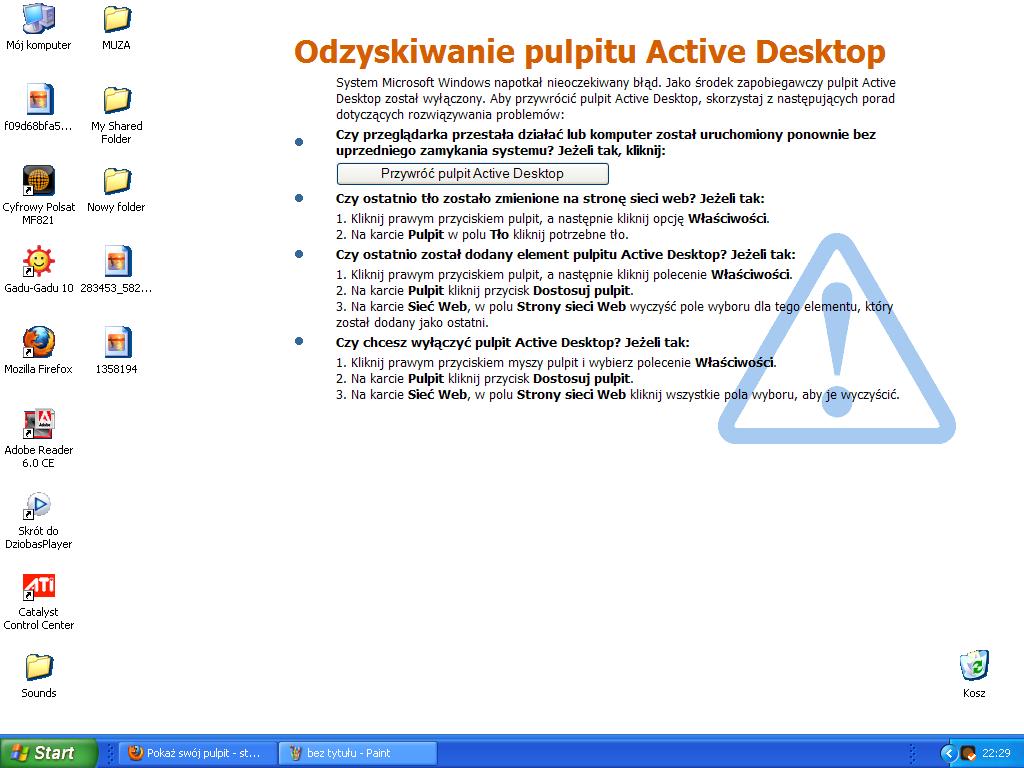1024x768 pixels.
Task: Click the tray icon beside the clock
Action: [x=968, y=754]
